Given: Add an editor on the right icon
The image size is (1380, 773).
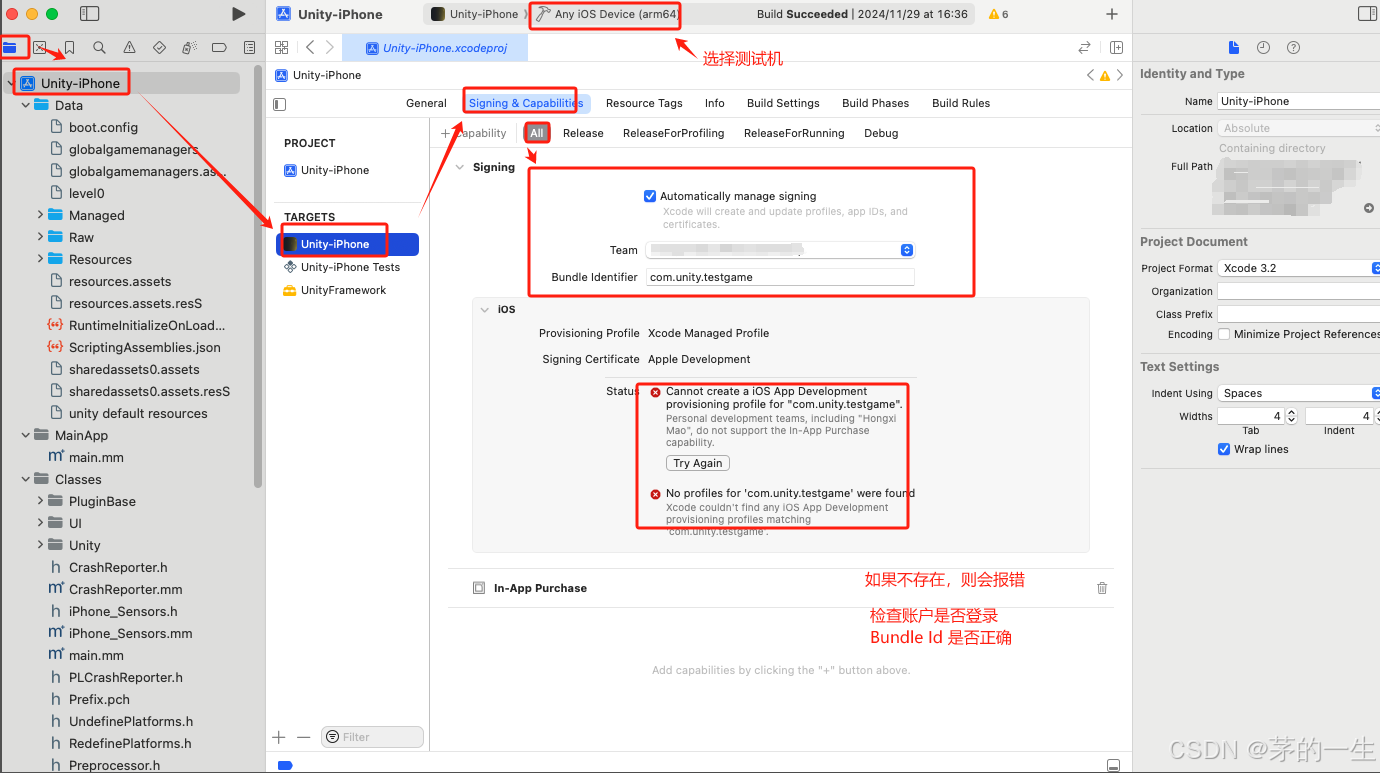Looking at the screenshot, I should point(1116,47).
